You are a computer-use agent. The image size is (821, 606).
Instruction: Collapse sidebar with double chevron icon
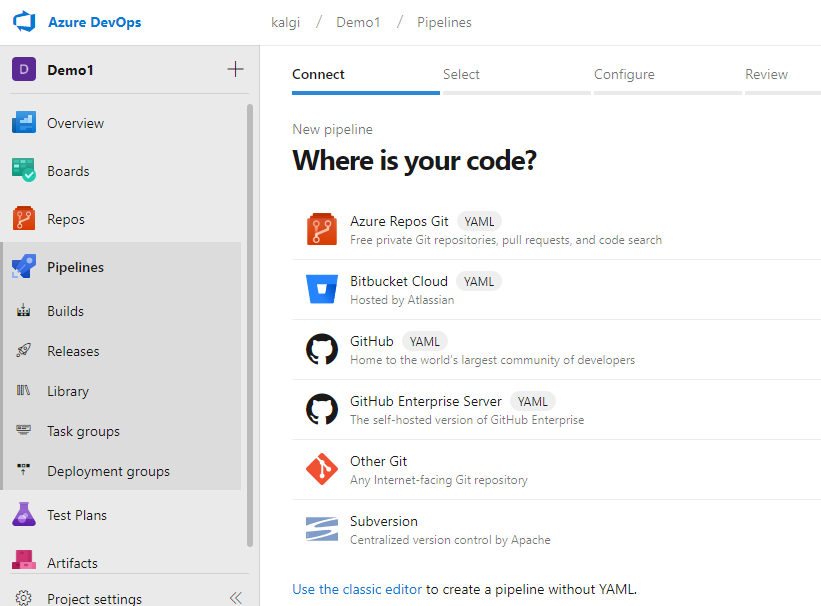(x=236, y=598)
